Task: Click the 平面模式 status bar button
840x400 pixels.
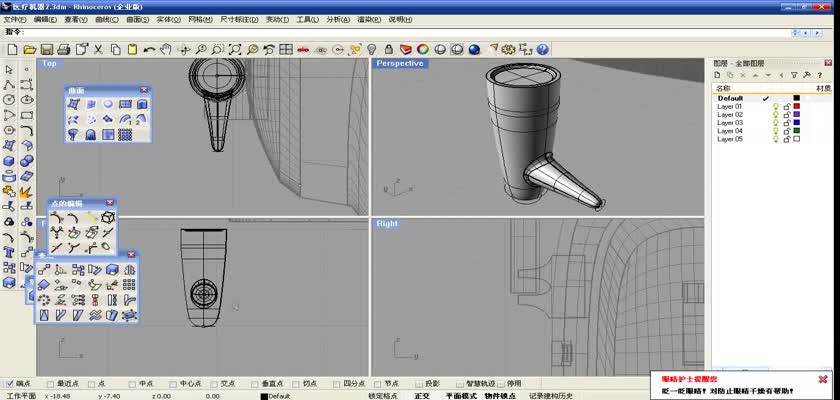Action: click(460, 396)
